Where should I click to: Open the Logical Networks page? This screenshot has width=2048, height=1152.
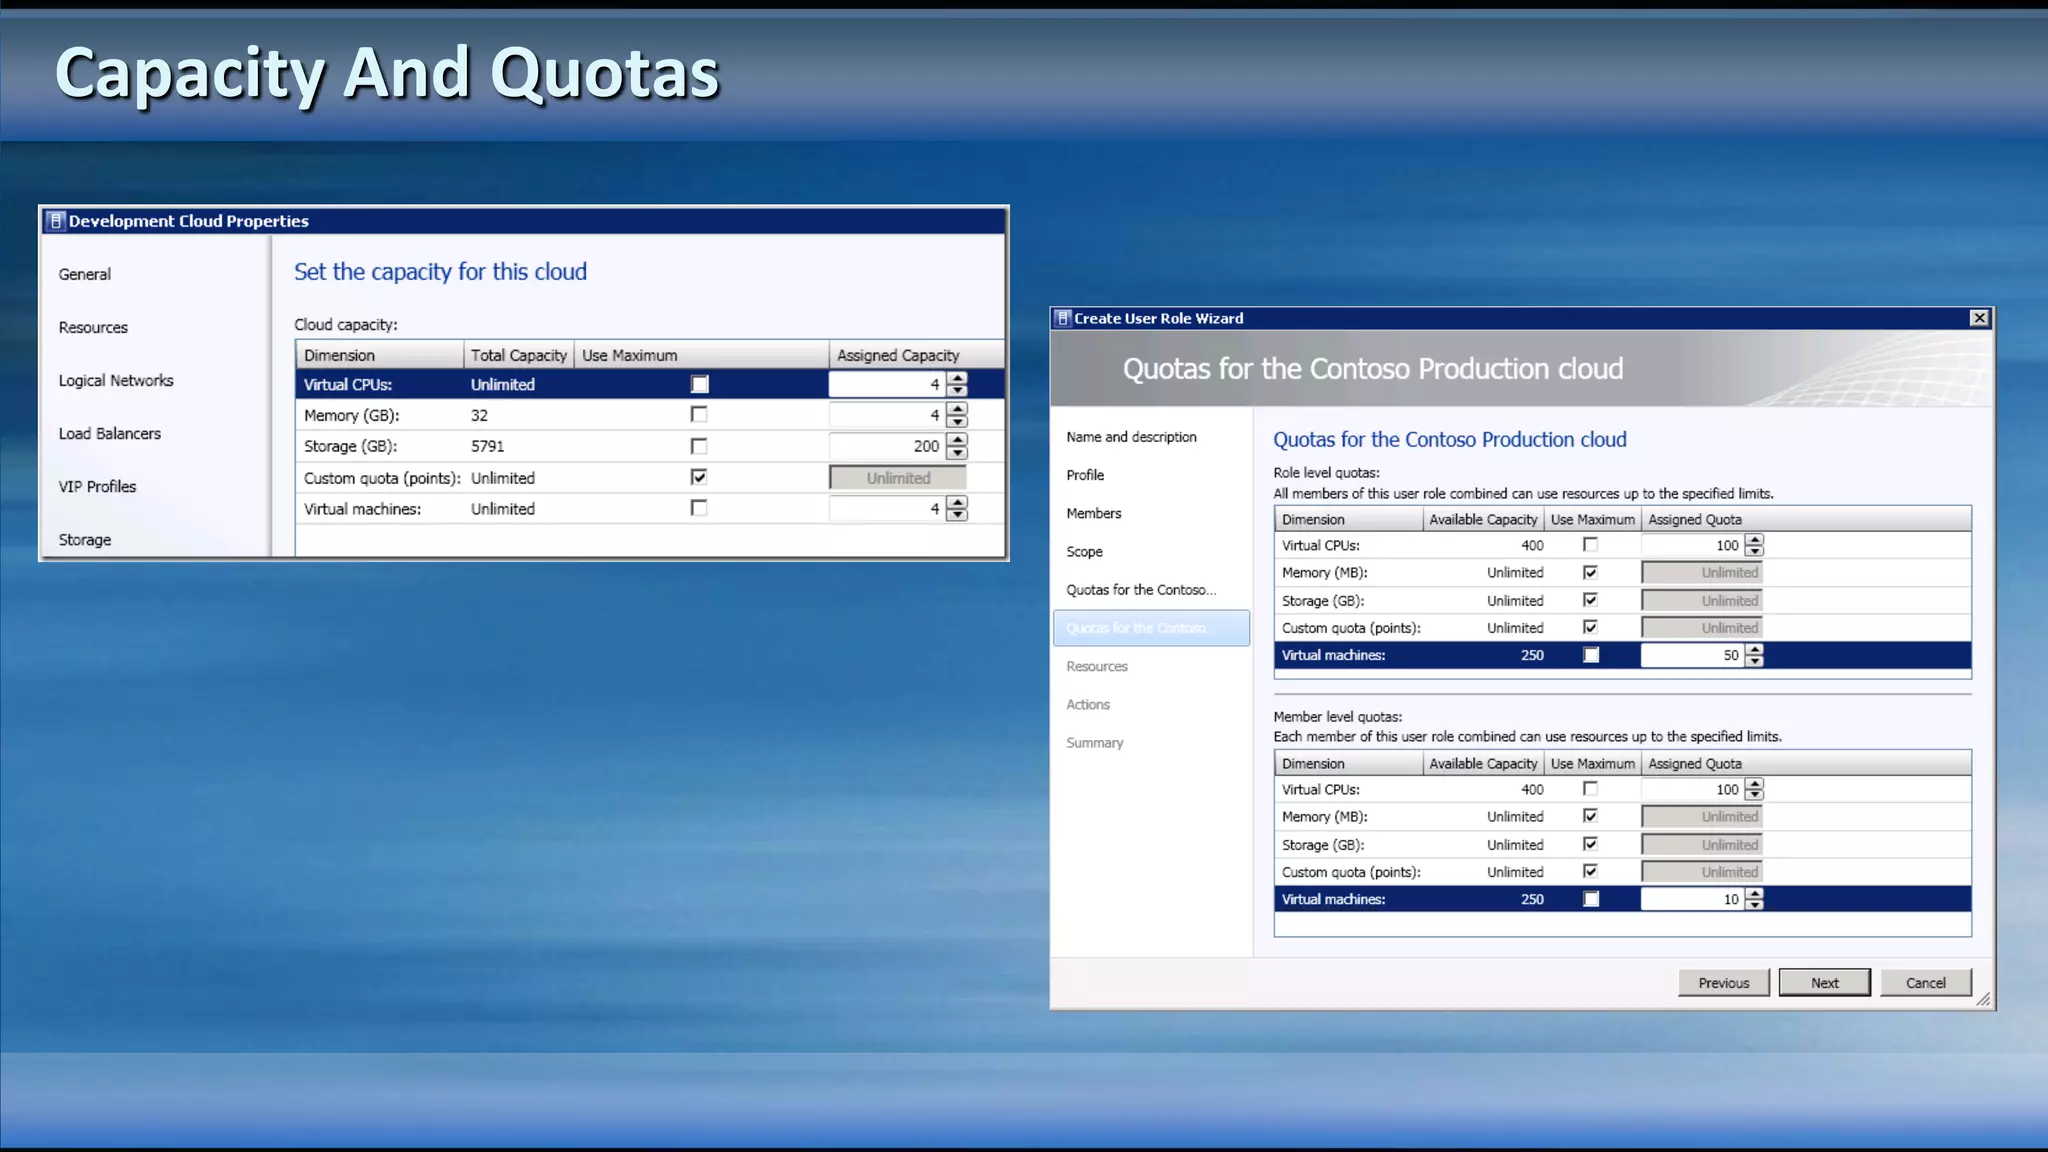click(116, 380)
